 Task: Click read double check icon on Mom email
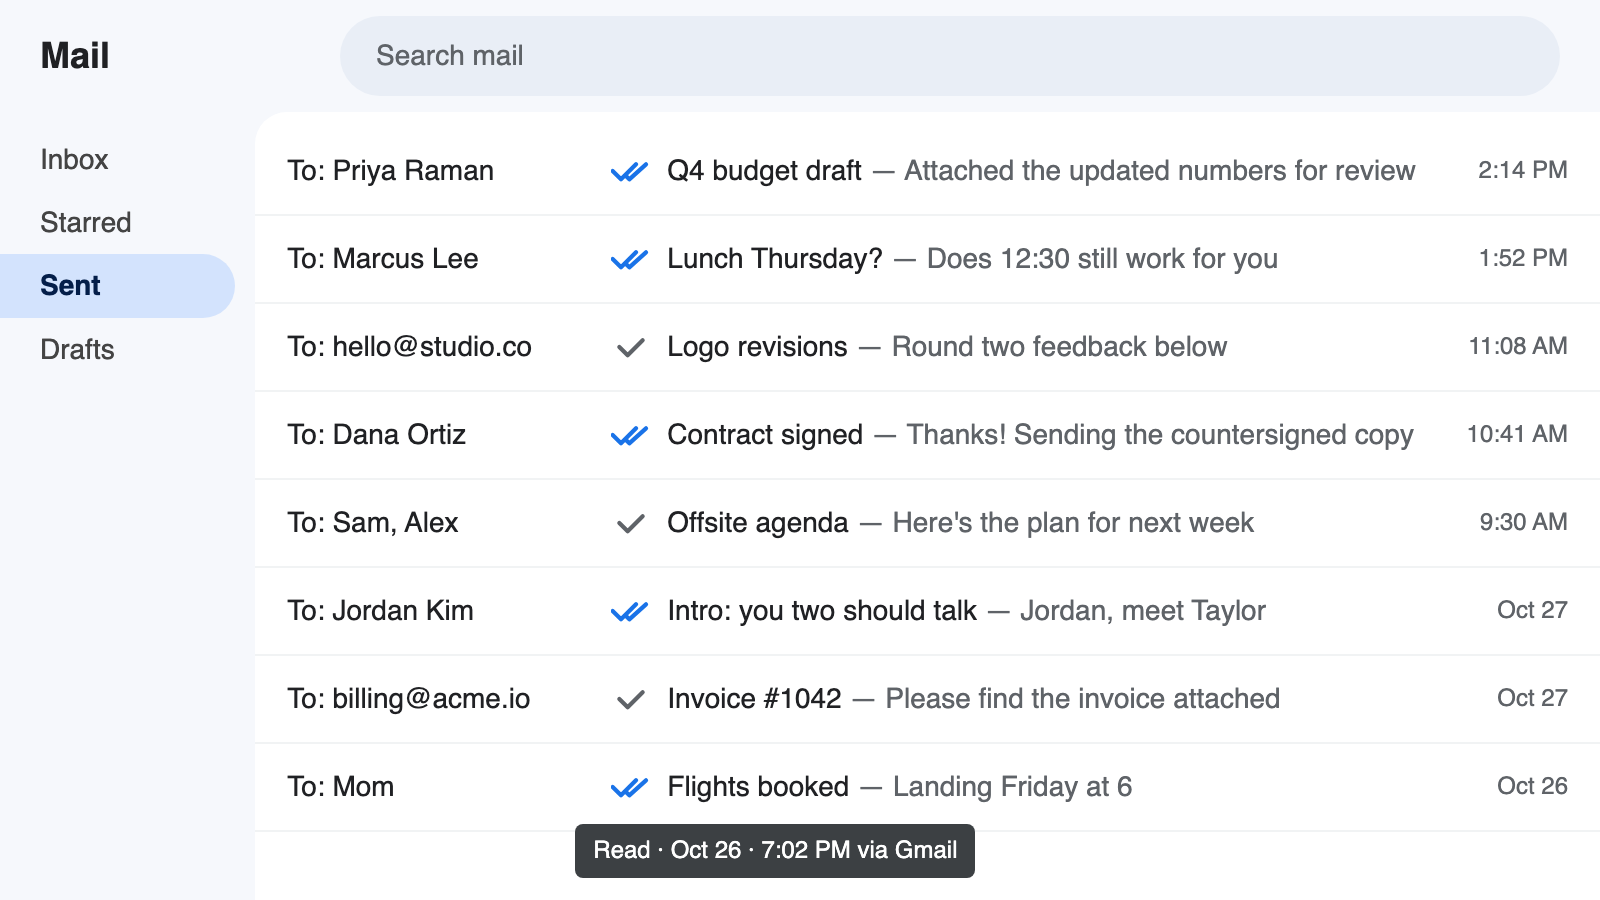pos(629,788)
